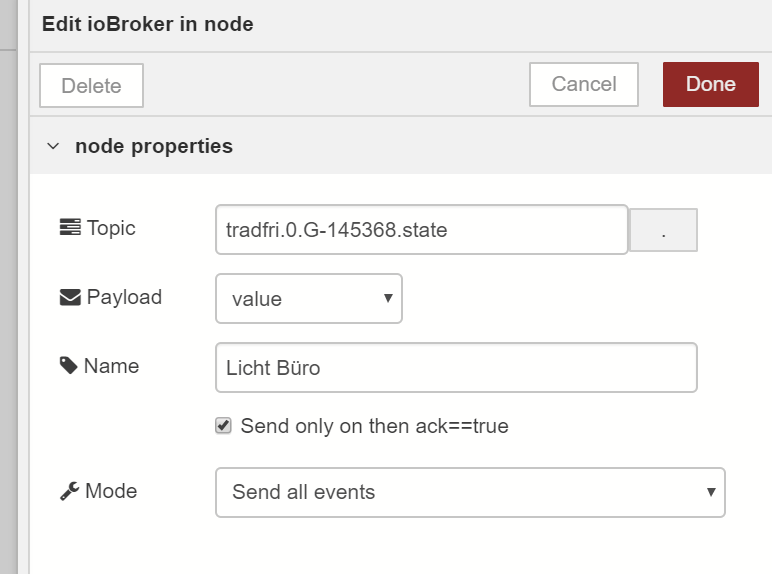Click the Cancel button
Screen dimensions: 772x574
click(x=584, y=84)
